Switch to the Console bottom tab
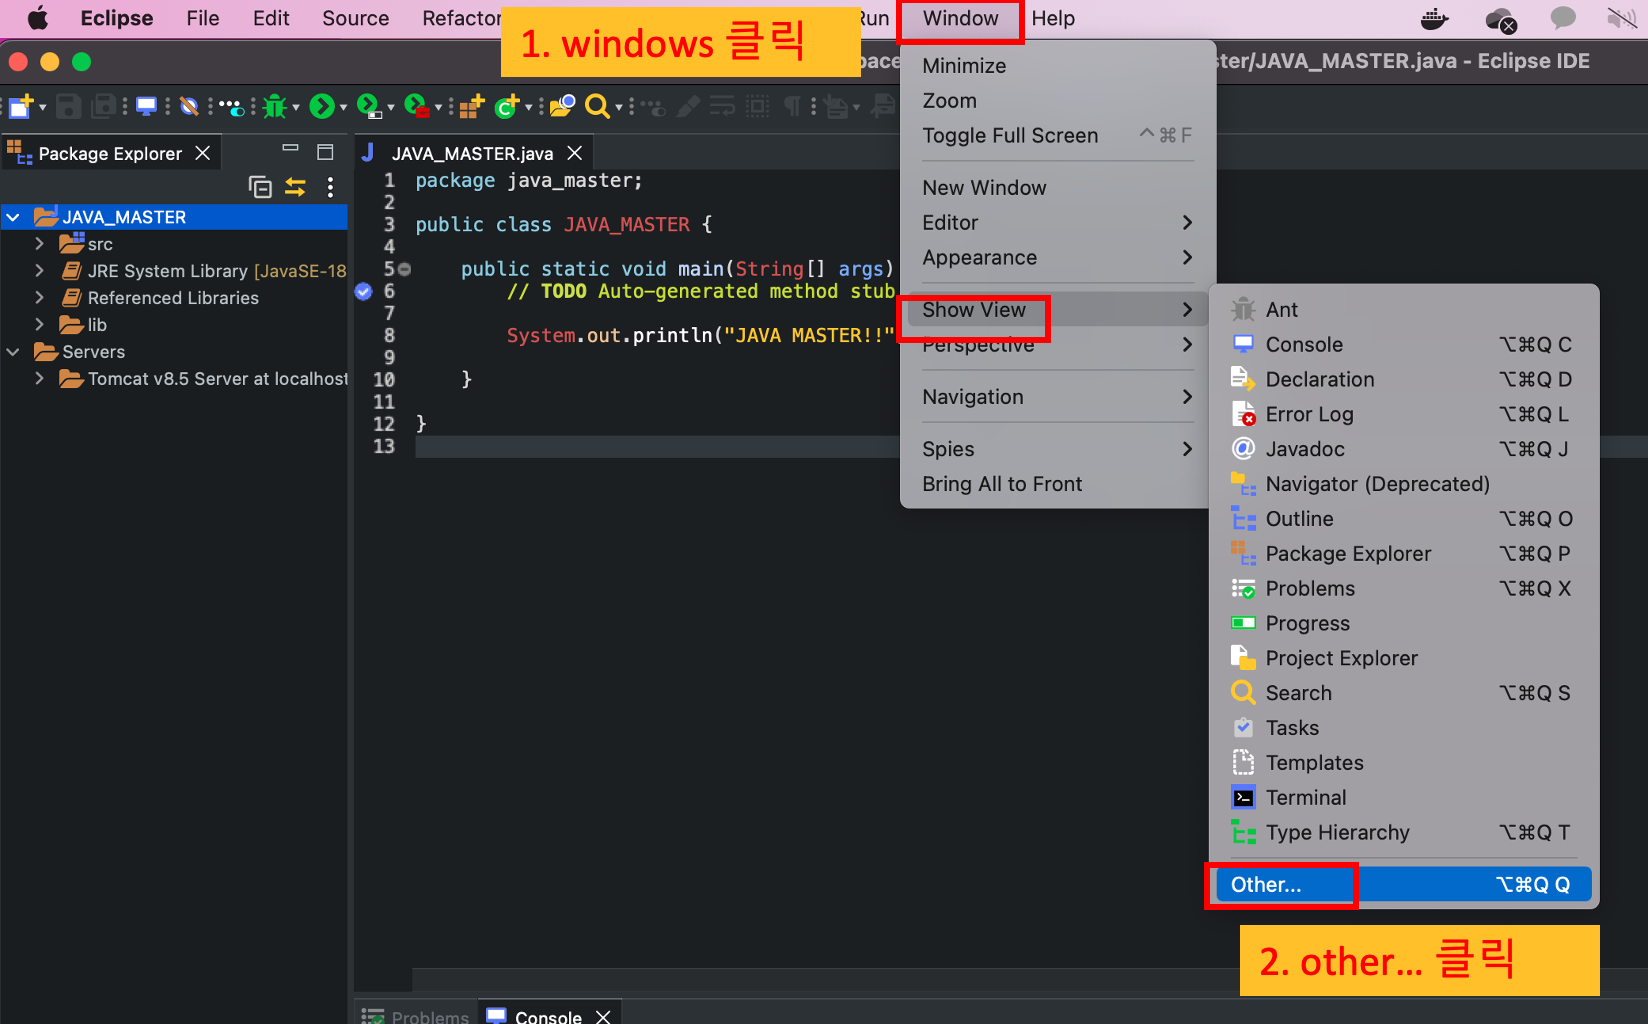The width and height of the screenshot is (1648, 1024). pos(548,1014)
